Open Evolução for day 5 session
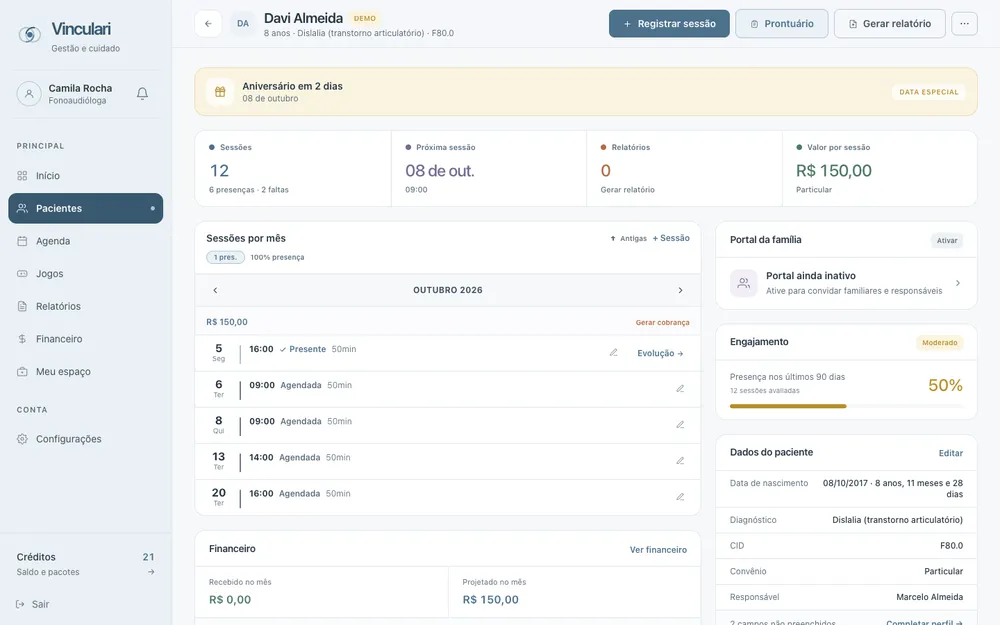 660,353
